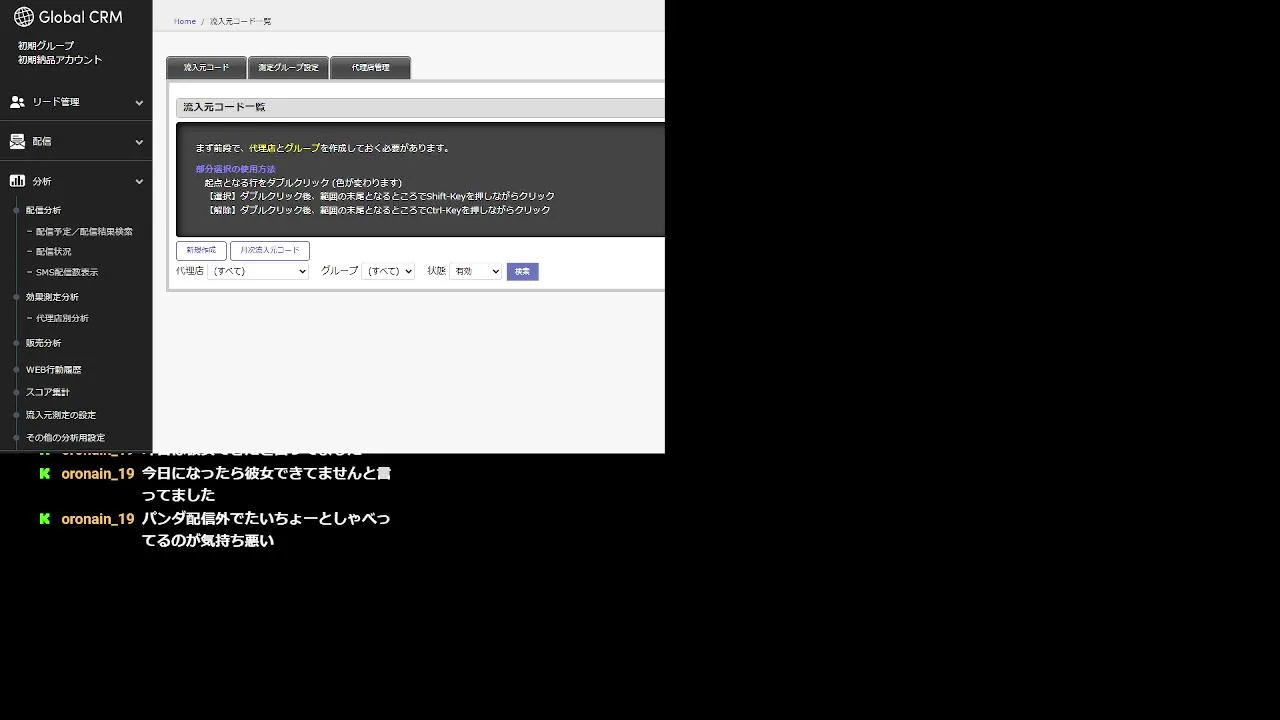1280x720 pixels.
Task: Click the Global CRM title text
Action: coord(81,17)
